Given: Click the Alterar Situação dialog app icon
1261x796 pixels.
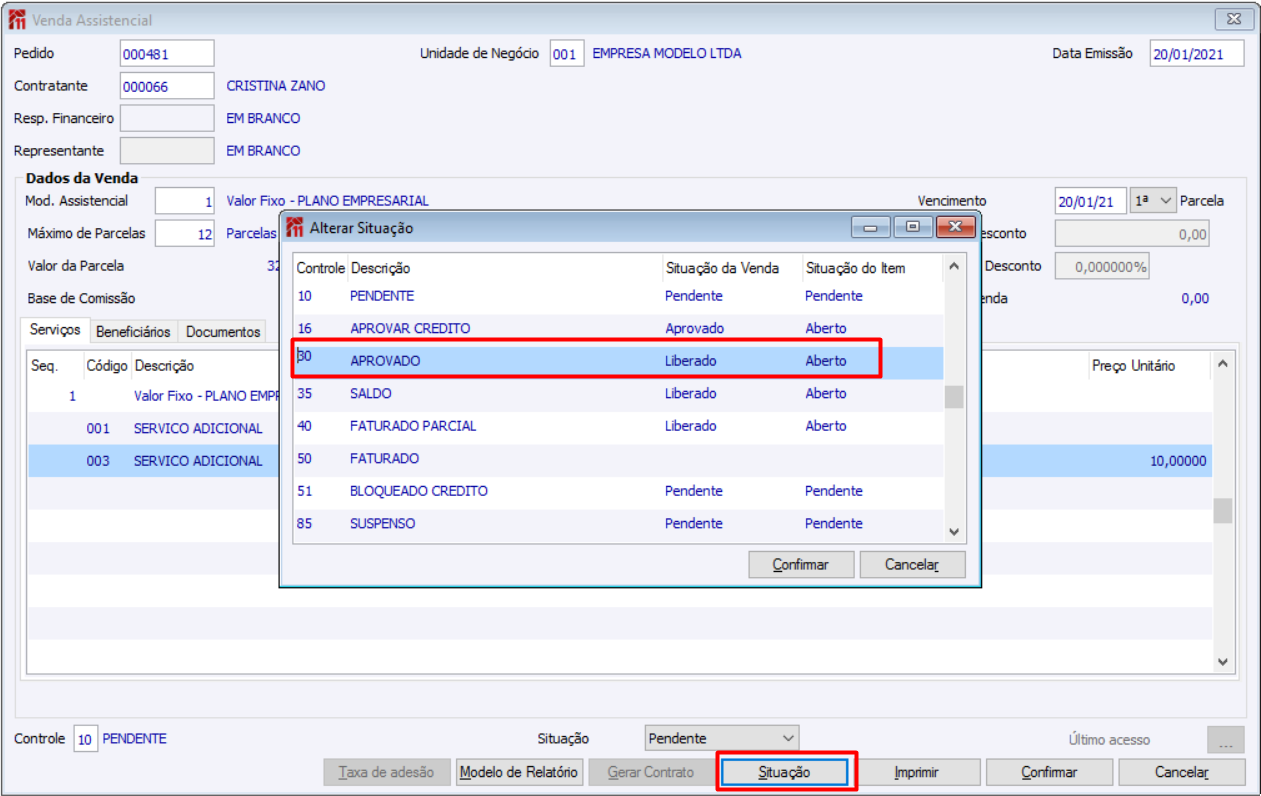Looking at the screenshot, I should pos(295,228).
